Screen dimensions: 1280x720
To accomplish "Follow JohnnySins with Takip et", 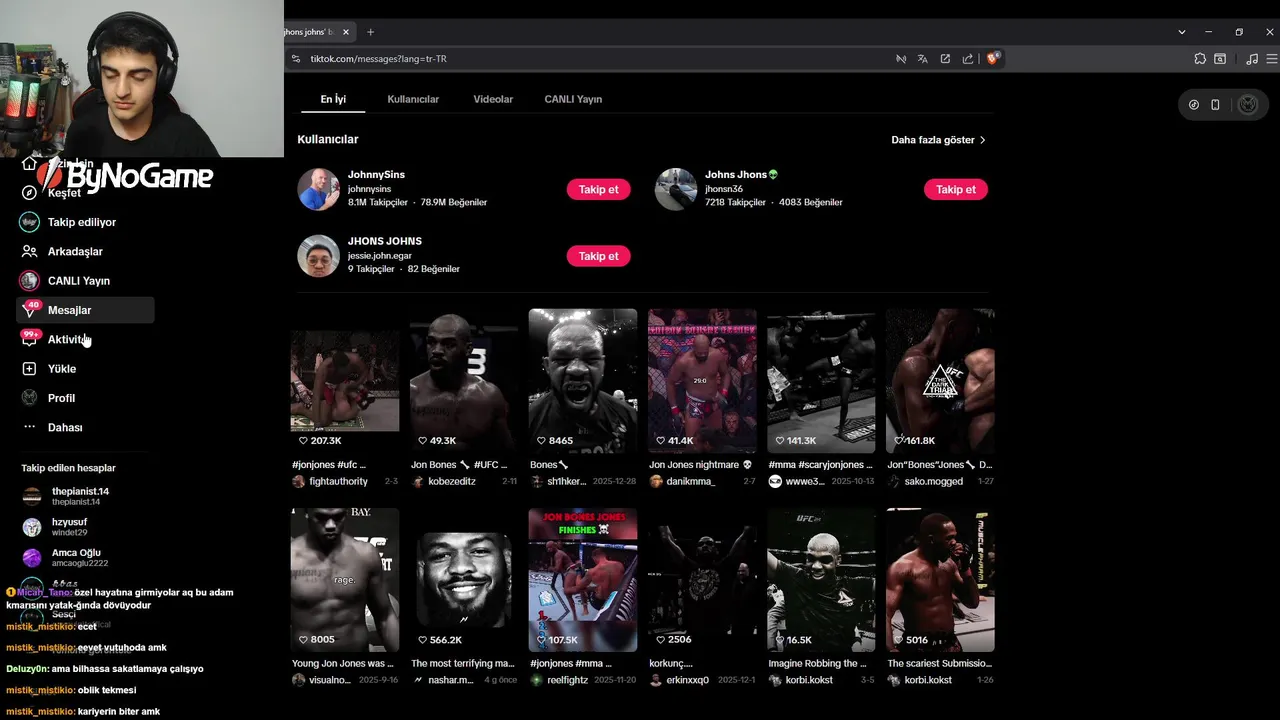I will click(599, 189).
